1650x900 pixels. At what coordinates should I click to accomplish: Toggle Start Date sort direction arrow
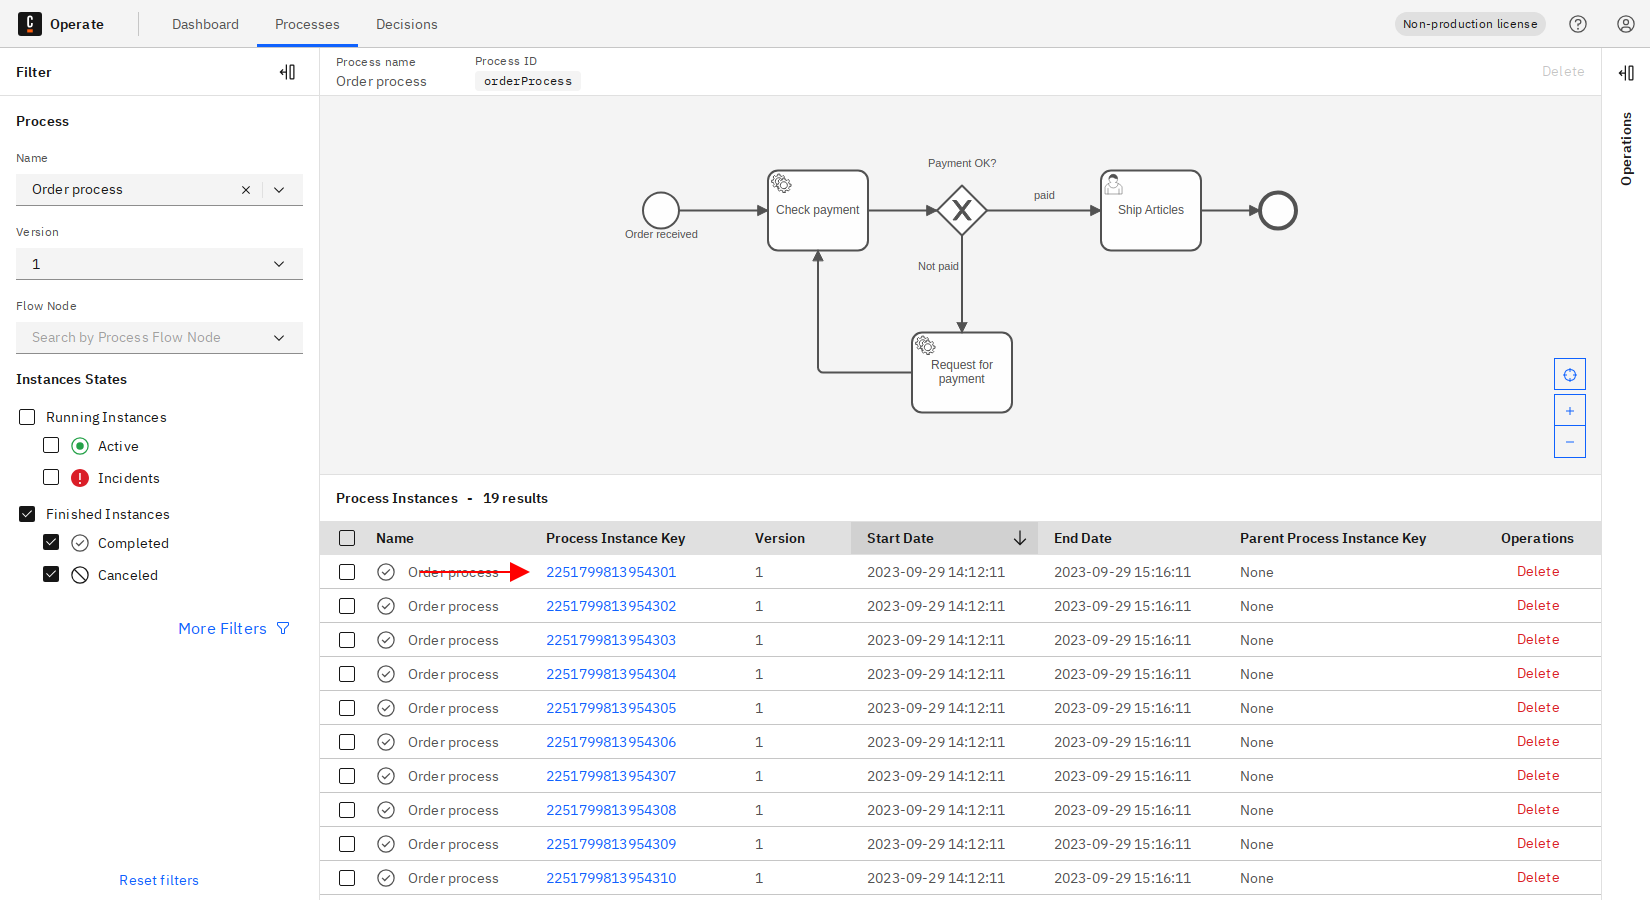1020,538
